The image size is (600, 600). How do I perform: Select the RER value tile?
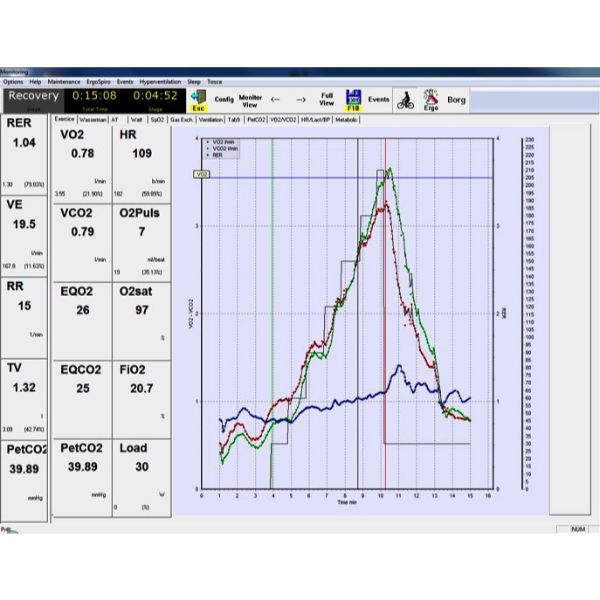(24, 155)
